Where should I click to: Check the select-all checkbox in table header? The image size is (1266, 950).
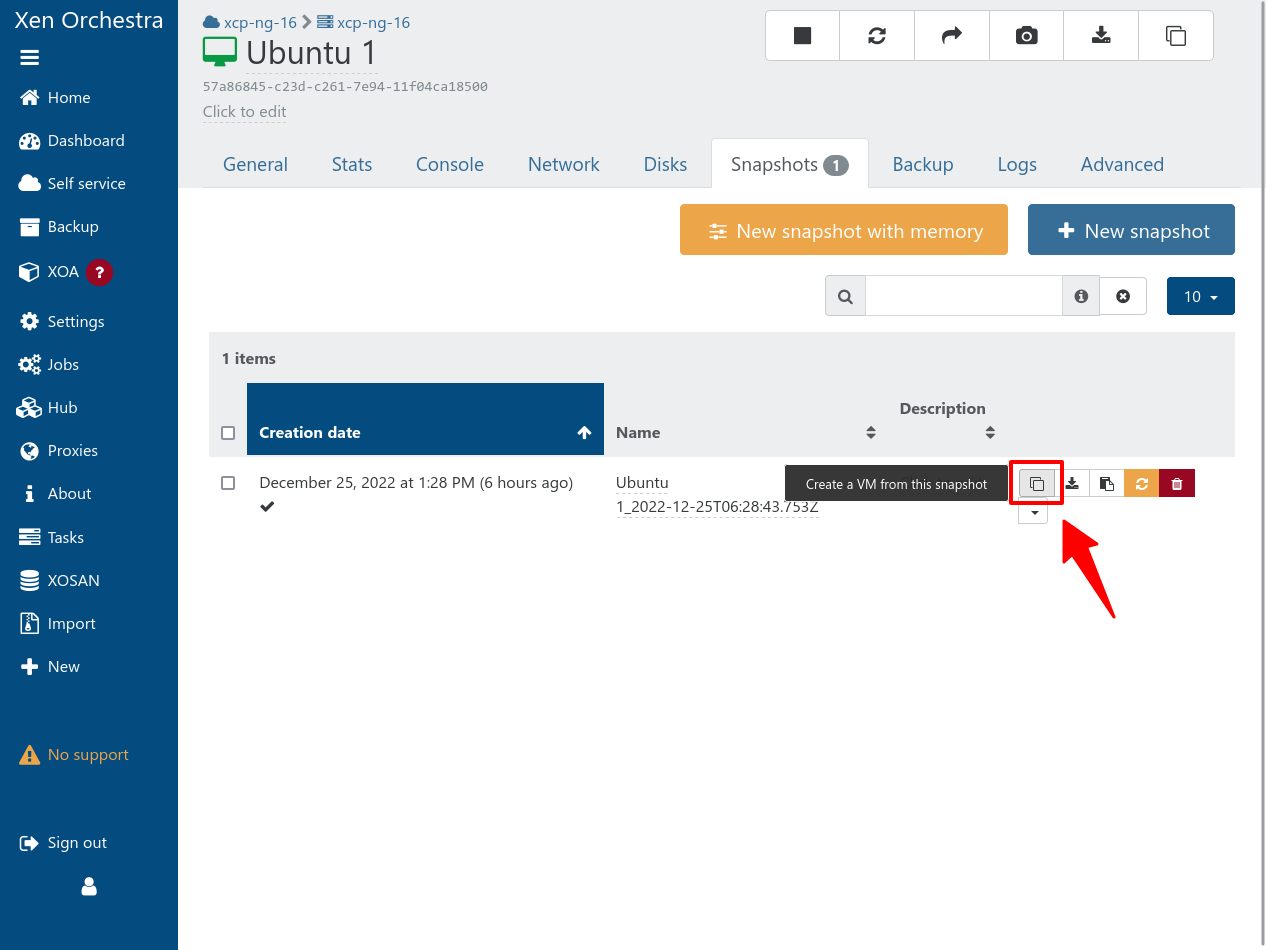(228, 433)
